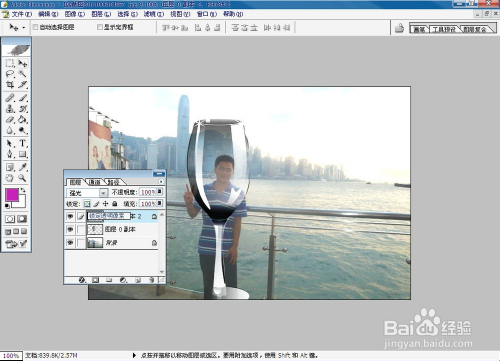
Task: Select the Lasso tool
Action: coord(10,74)
